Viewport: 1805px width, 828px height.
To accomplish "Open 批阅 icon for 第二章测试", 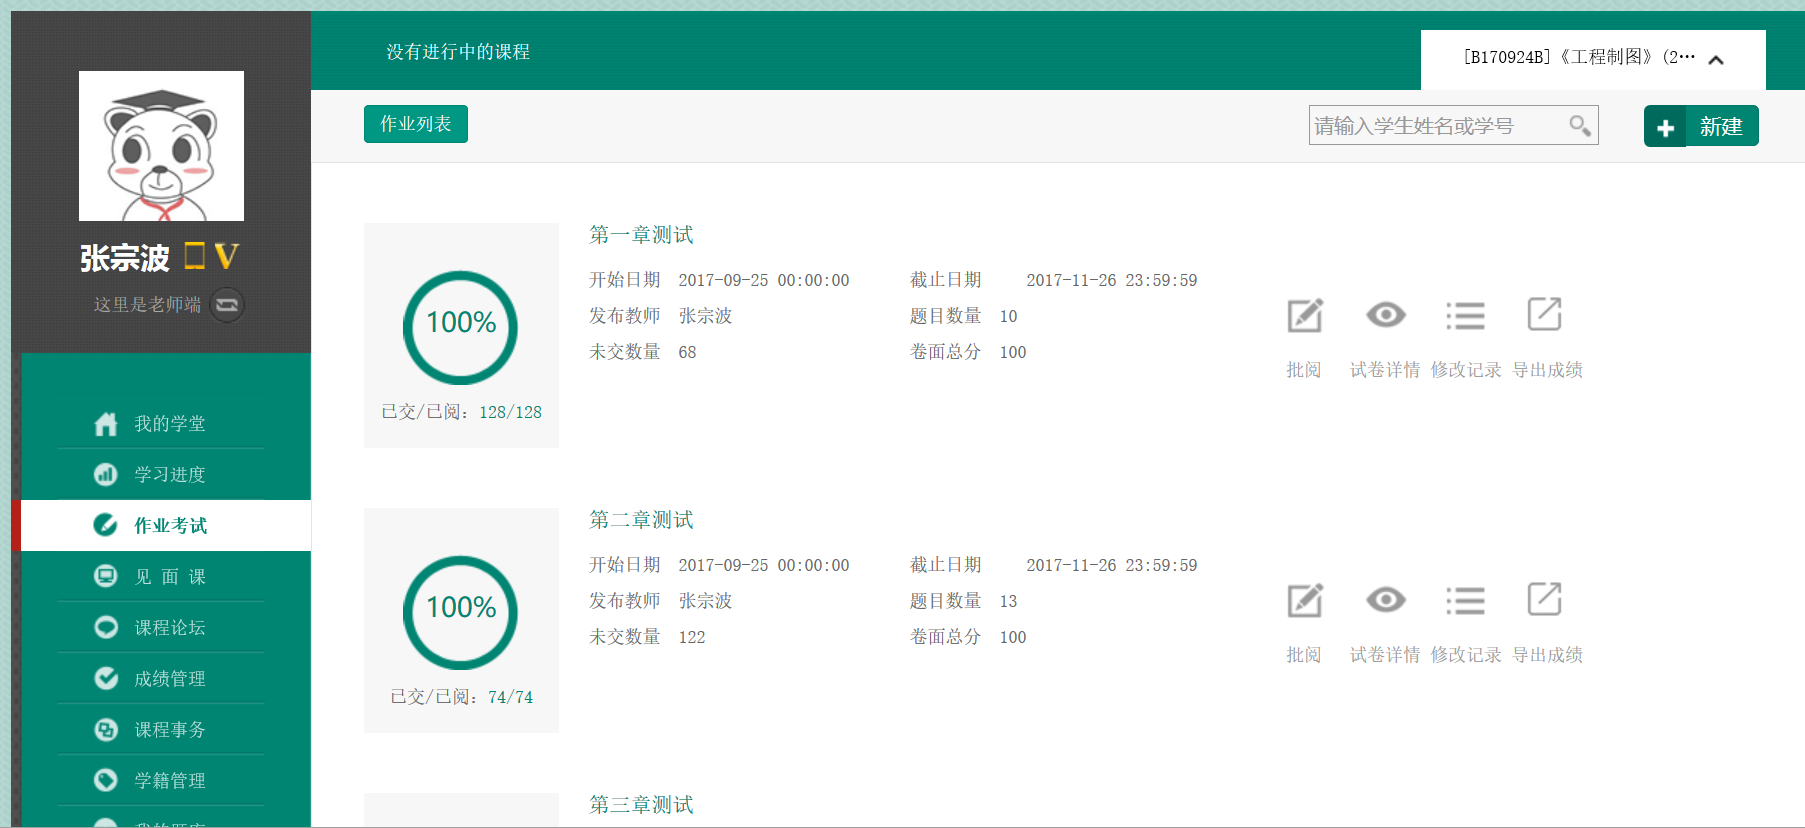I will tap(1304, 600).
